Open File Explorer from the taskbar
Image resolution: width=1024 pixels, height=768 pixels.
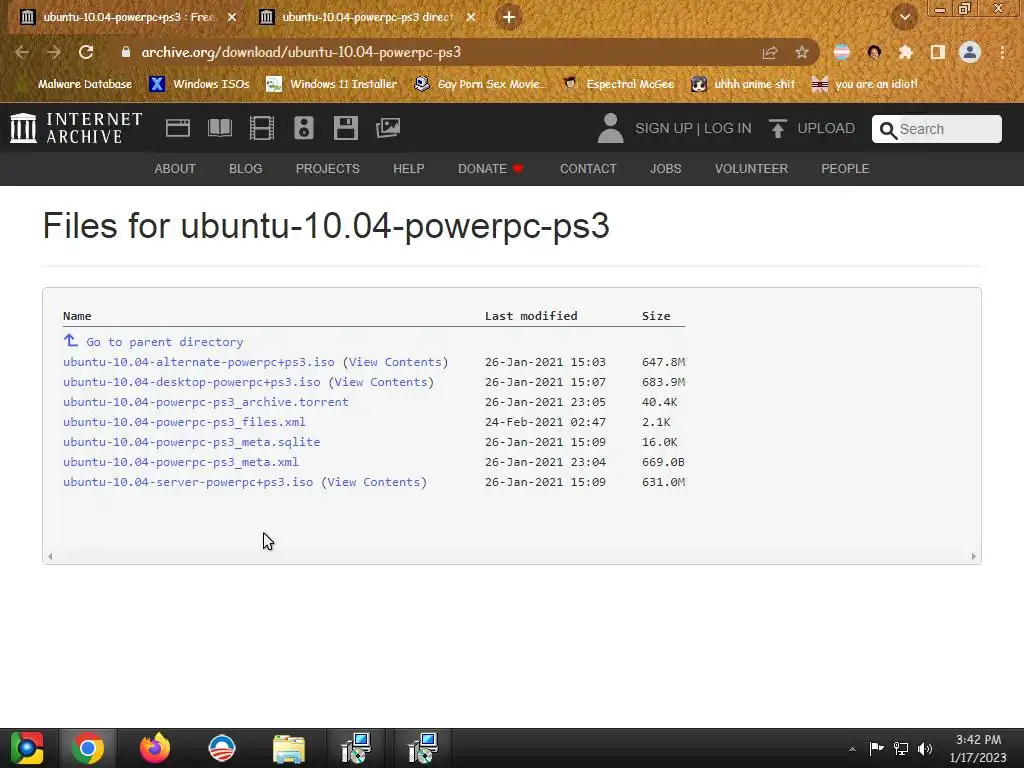click(x=289, y=748)
